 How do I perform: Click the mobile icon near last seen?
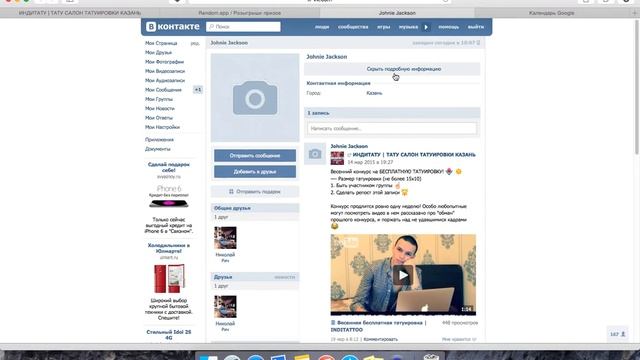[x=478, y=43]
